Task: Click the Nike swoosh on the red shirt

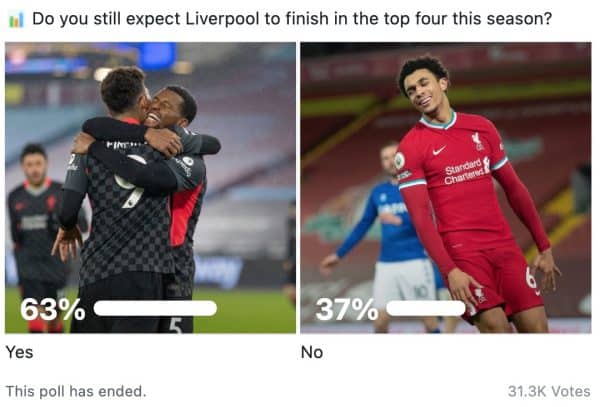Action: coord(439,150)
